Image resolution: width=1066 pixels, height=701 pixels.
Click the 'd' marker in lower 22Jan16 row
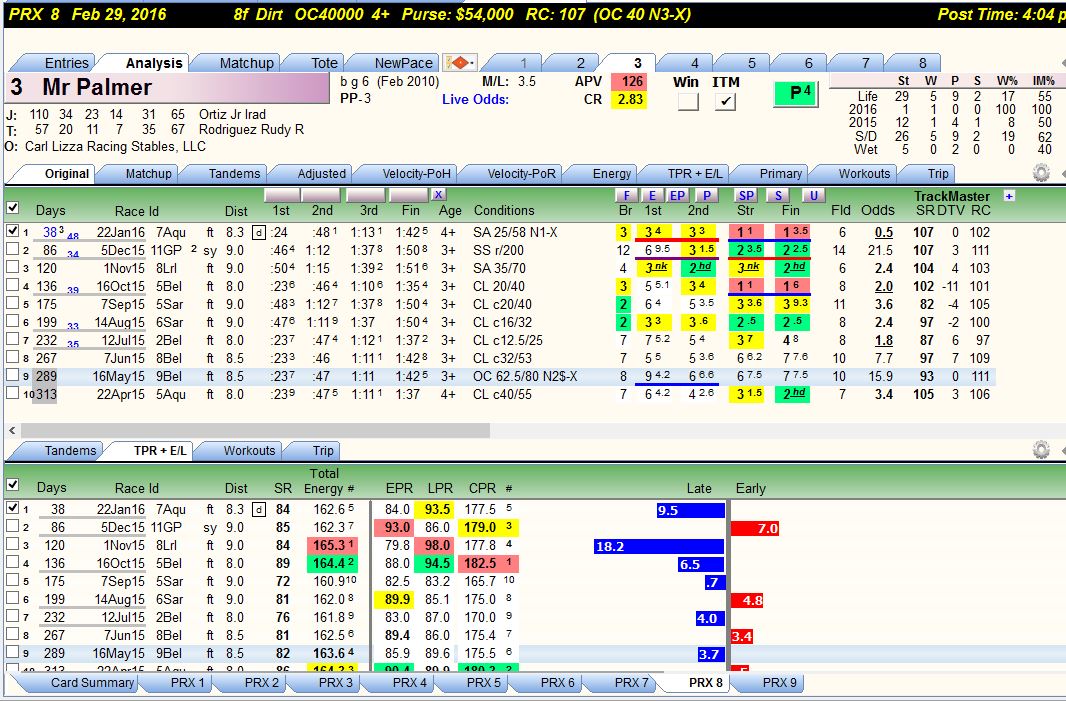coord(258,509)
